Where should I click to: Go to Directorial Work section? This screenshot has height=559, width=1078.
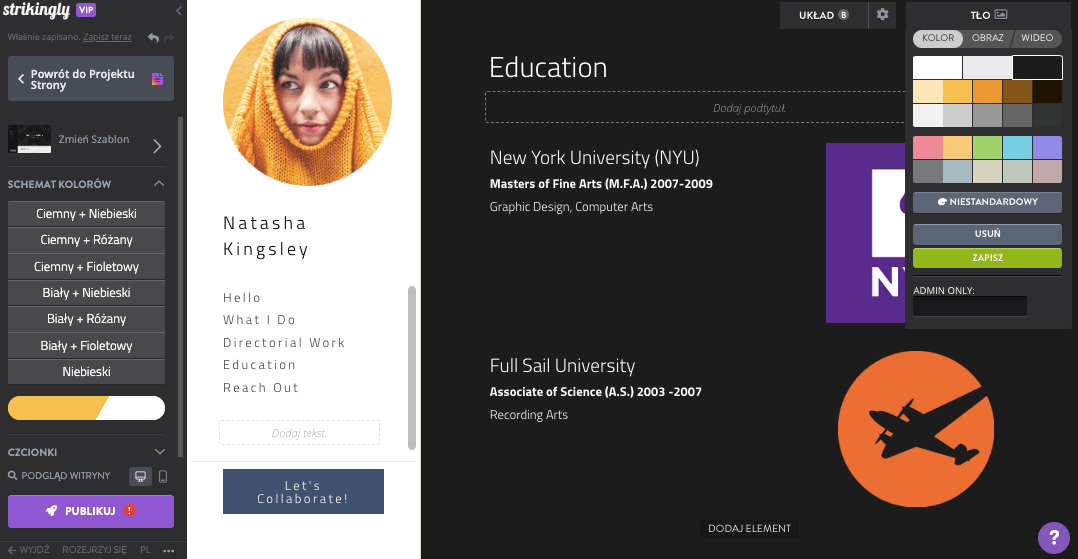click(x=284, y=342)
